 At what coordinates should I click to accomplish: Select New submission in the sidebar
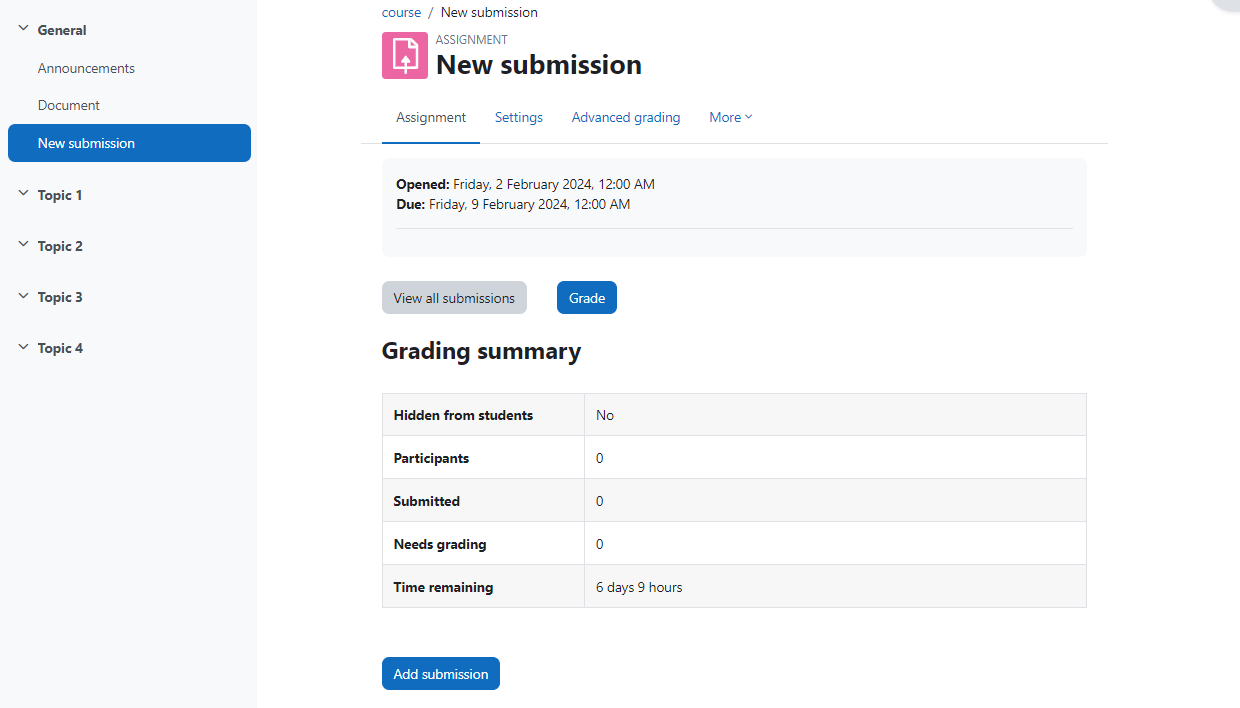(87, 142)
